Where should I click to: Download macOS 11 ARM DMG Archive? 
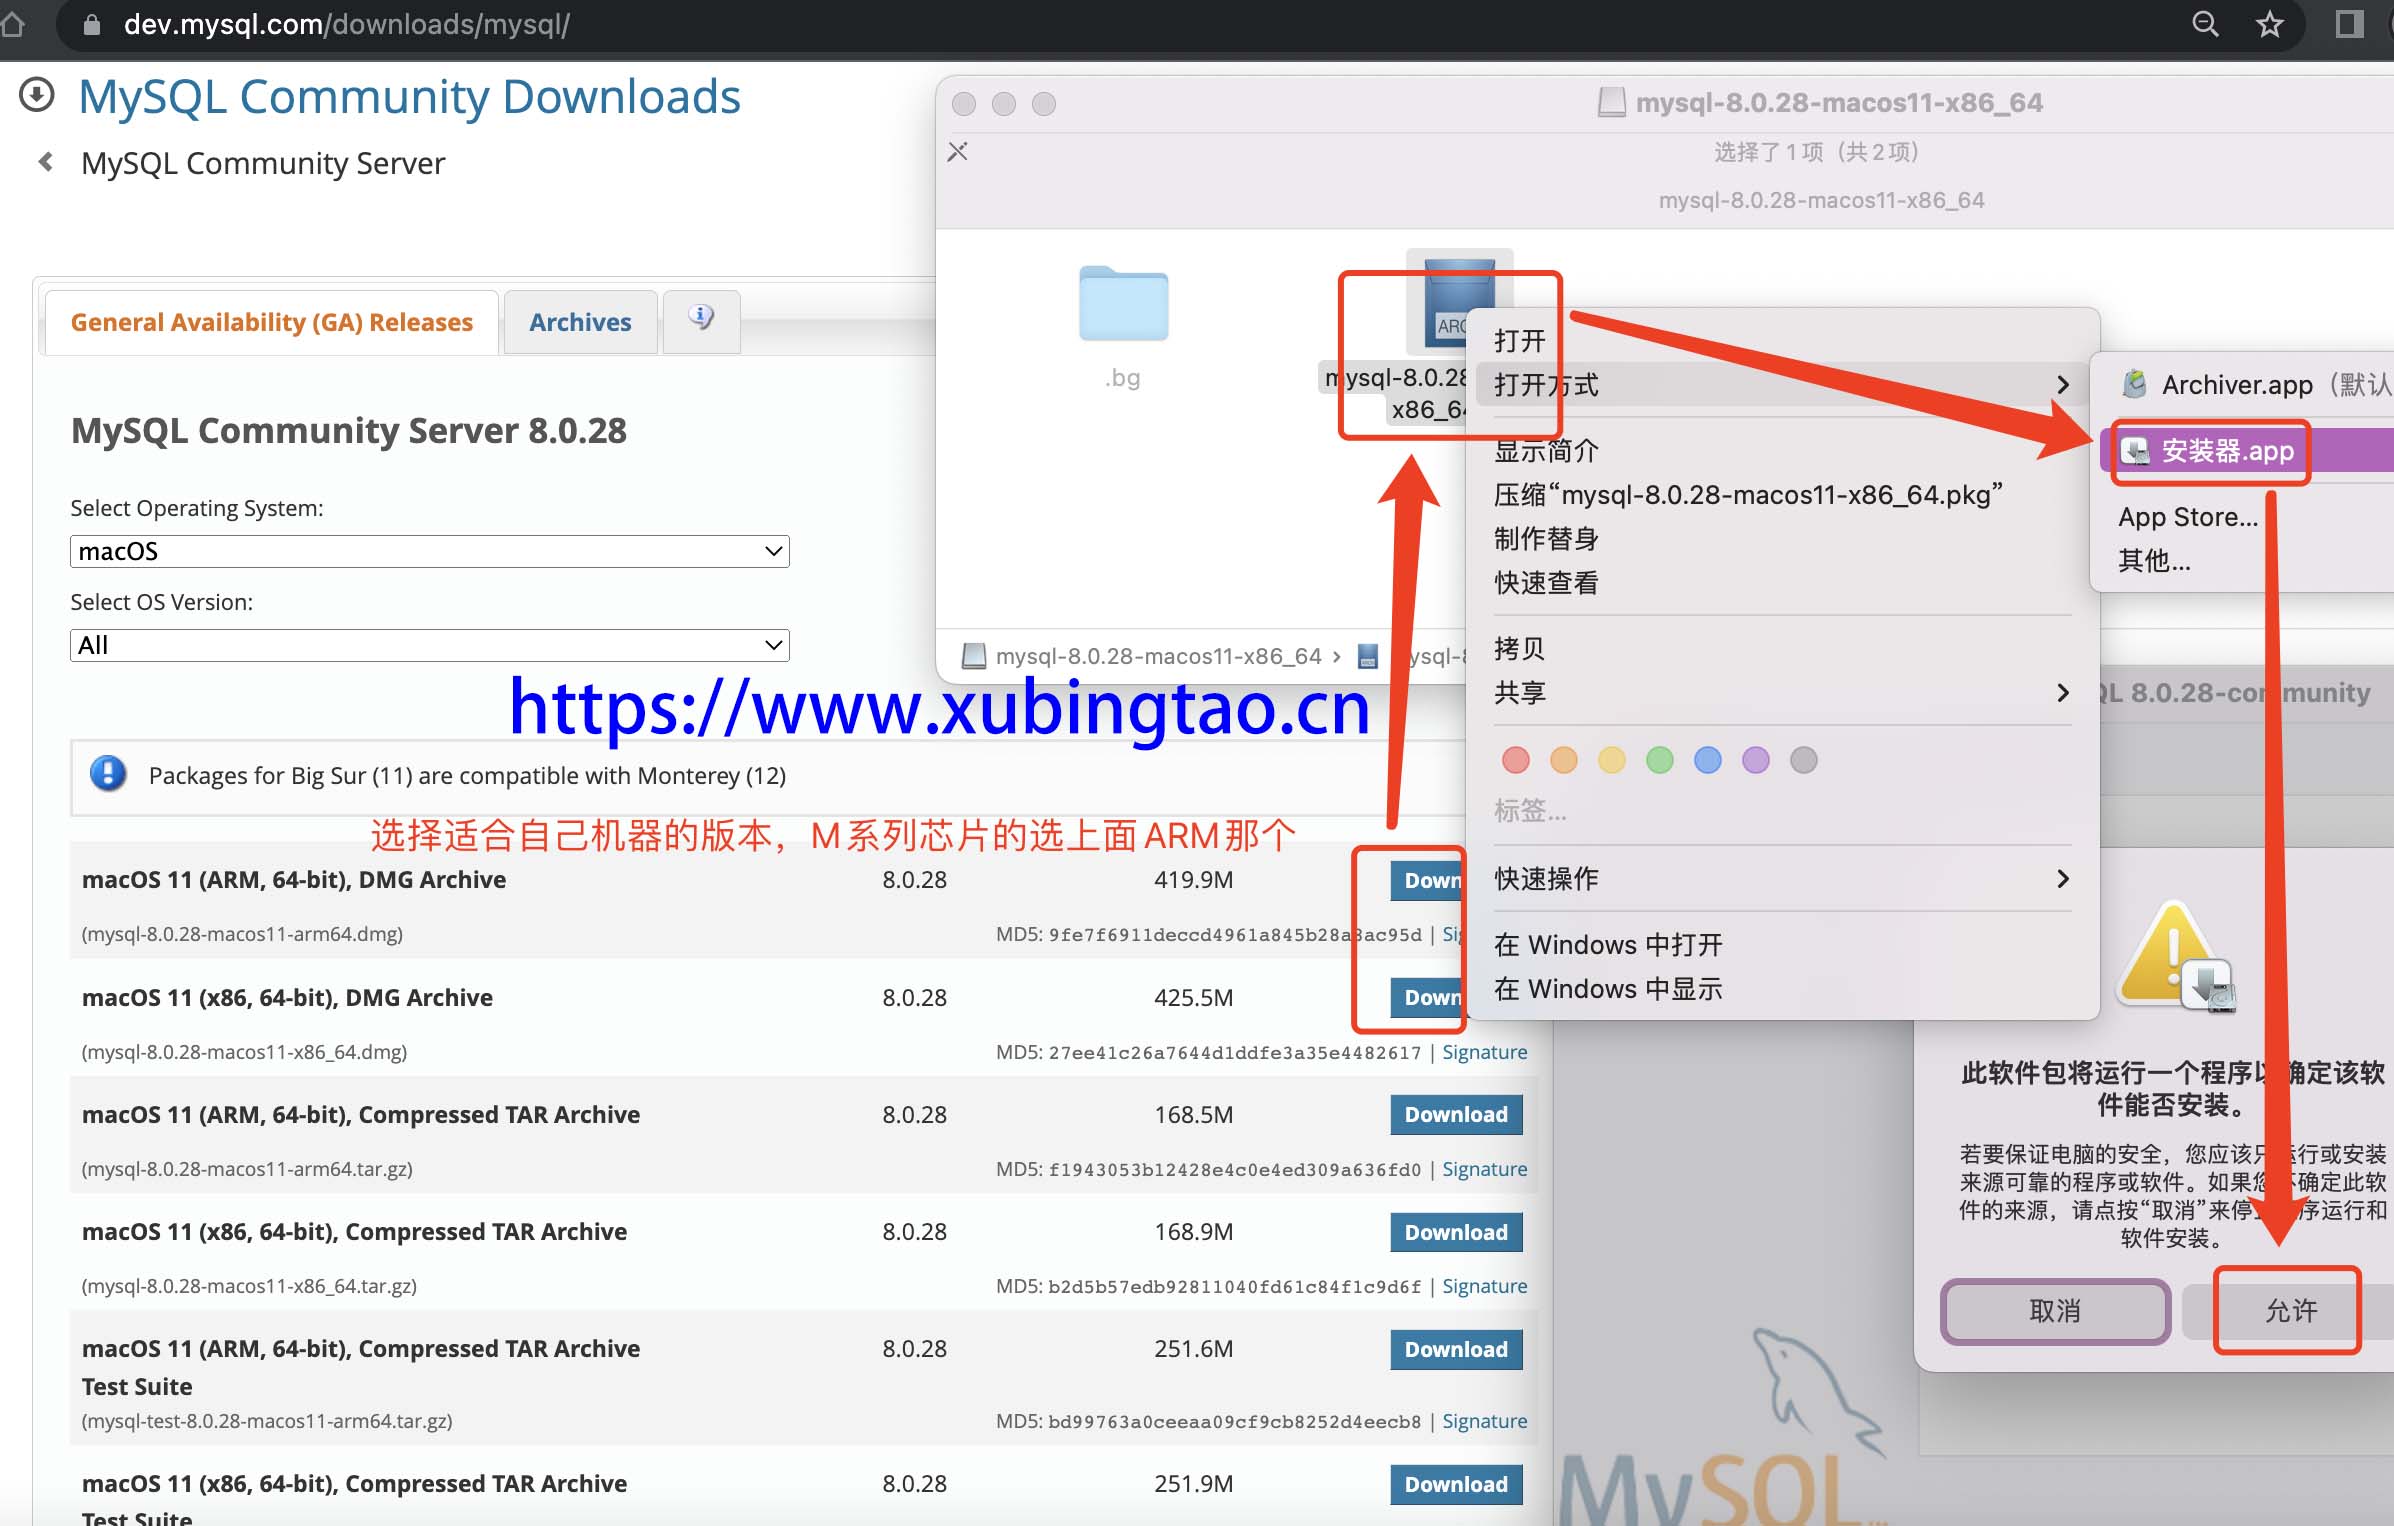[1430, 880]
